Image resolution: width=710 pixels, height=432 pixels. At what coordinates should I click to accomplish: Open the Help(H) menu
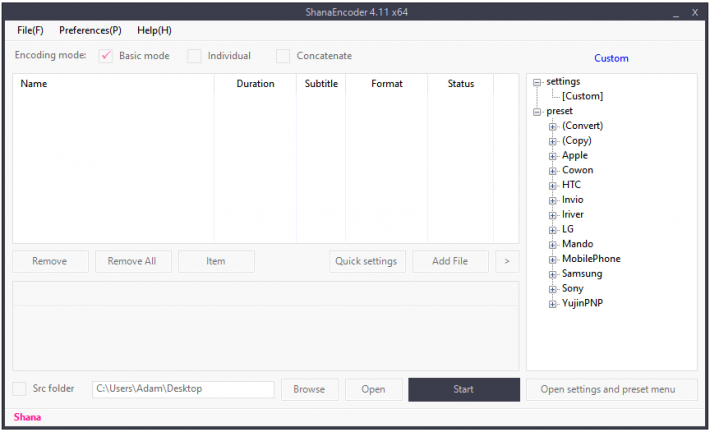tap(154, 30)
